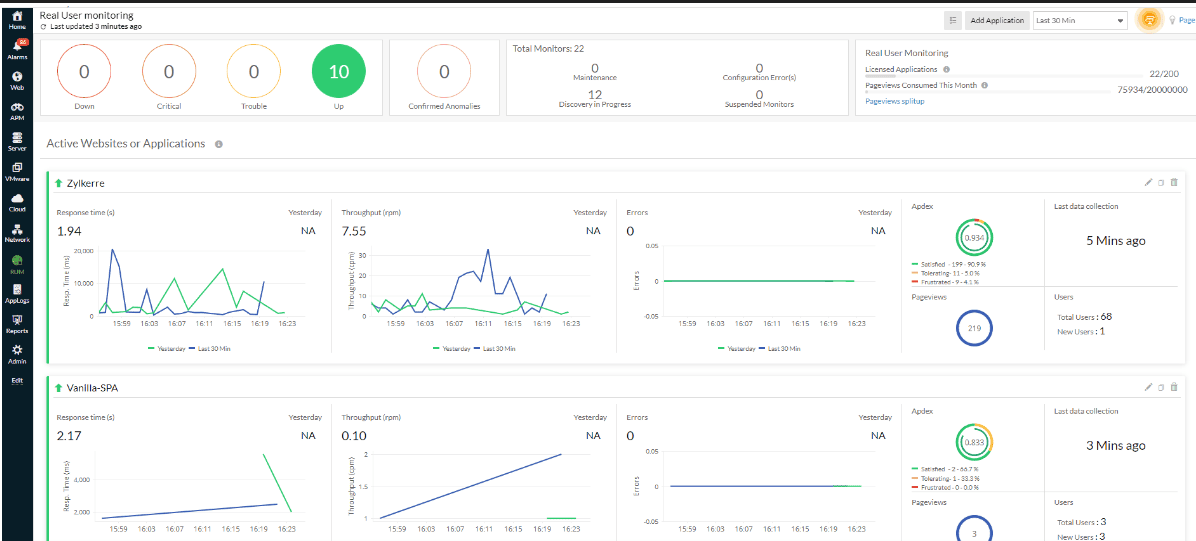Click the orange chat assistant icon
1196x541 pixels.
(1149, 21)
